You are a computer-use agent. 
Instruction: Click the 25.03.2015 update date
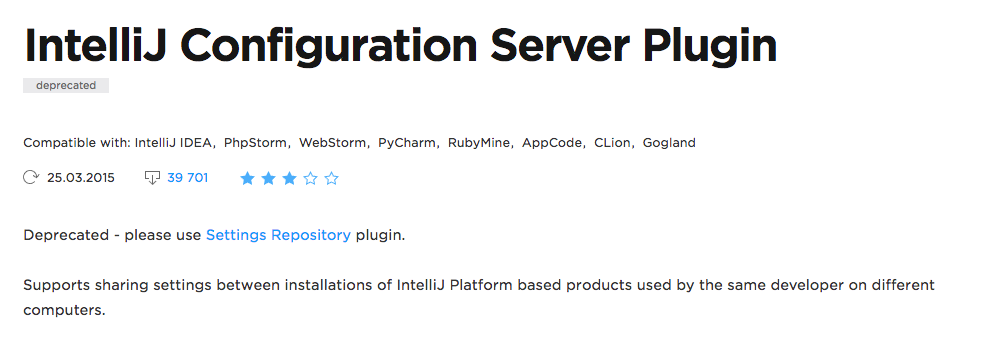[x=81, y=178]
